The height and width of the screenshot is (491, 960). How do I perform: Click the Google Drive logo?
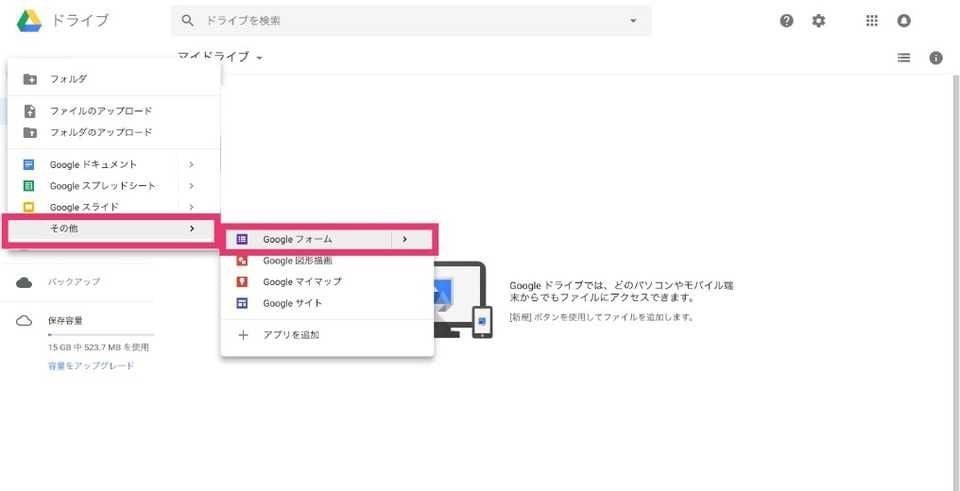coord(29,20)
